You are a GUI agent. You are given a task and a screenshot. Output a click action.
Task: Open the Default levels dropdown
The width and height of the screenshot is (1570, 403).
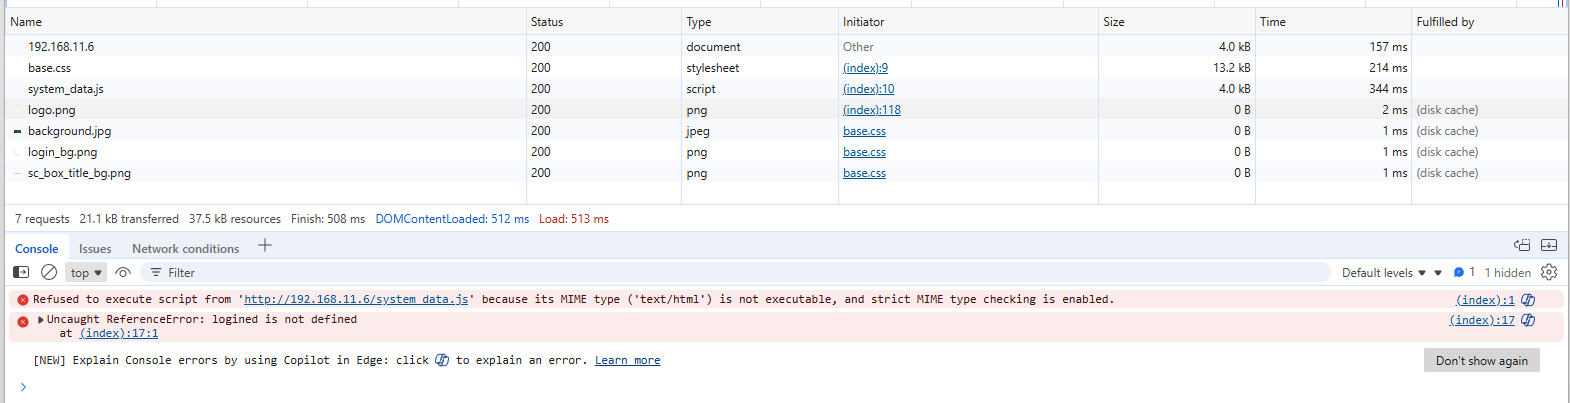coord(1383,273)
